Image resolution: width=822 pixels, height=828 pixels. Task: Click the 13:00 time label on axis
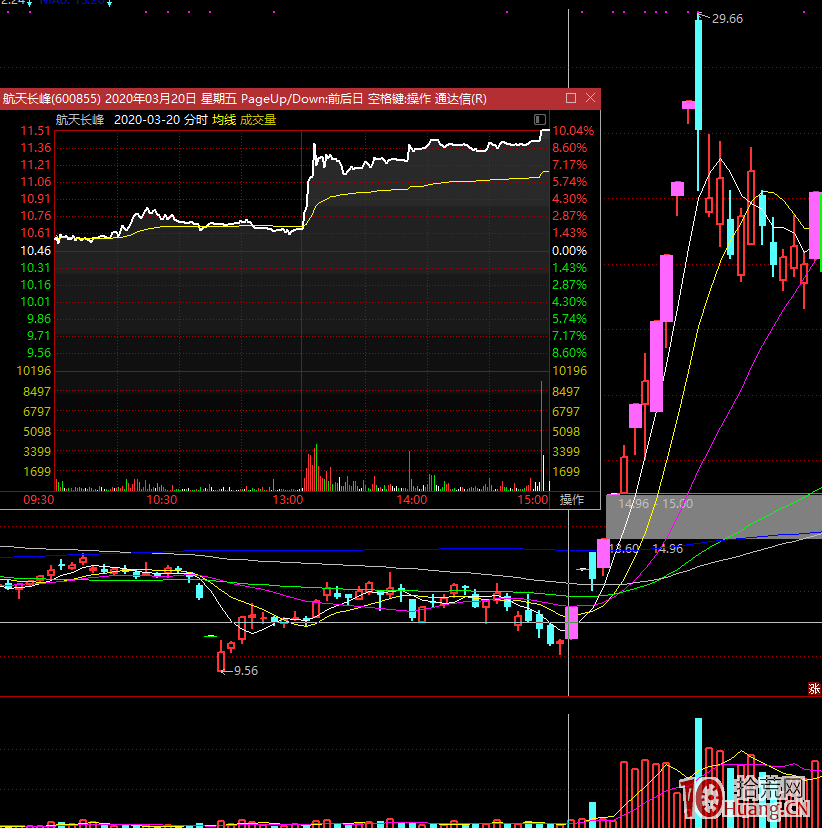click(x=289, y=500)
